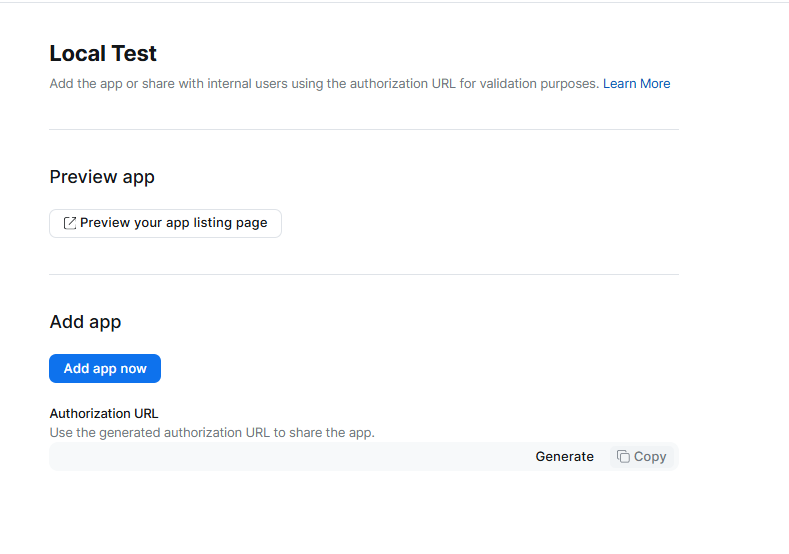Screen dimensions: 789x554
Task: Click the Add app now button
Action: click(x=105, y=369)
